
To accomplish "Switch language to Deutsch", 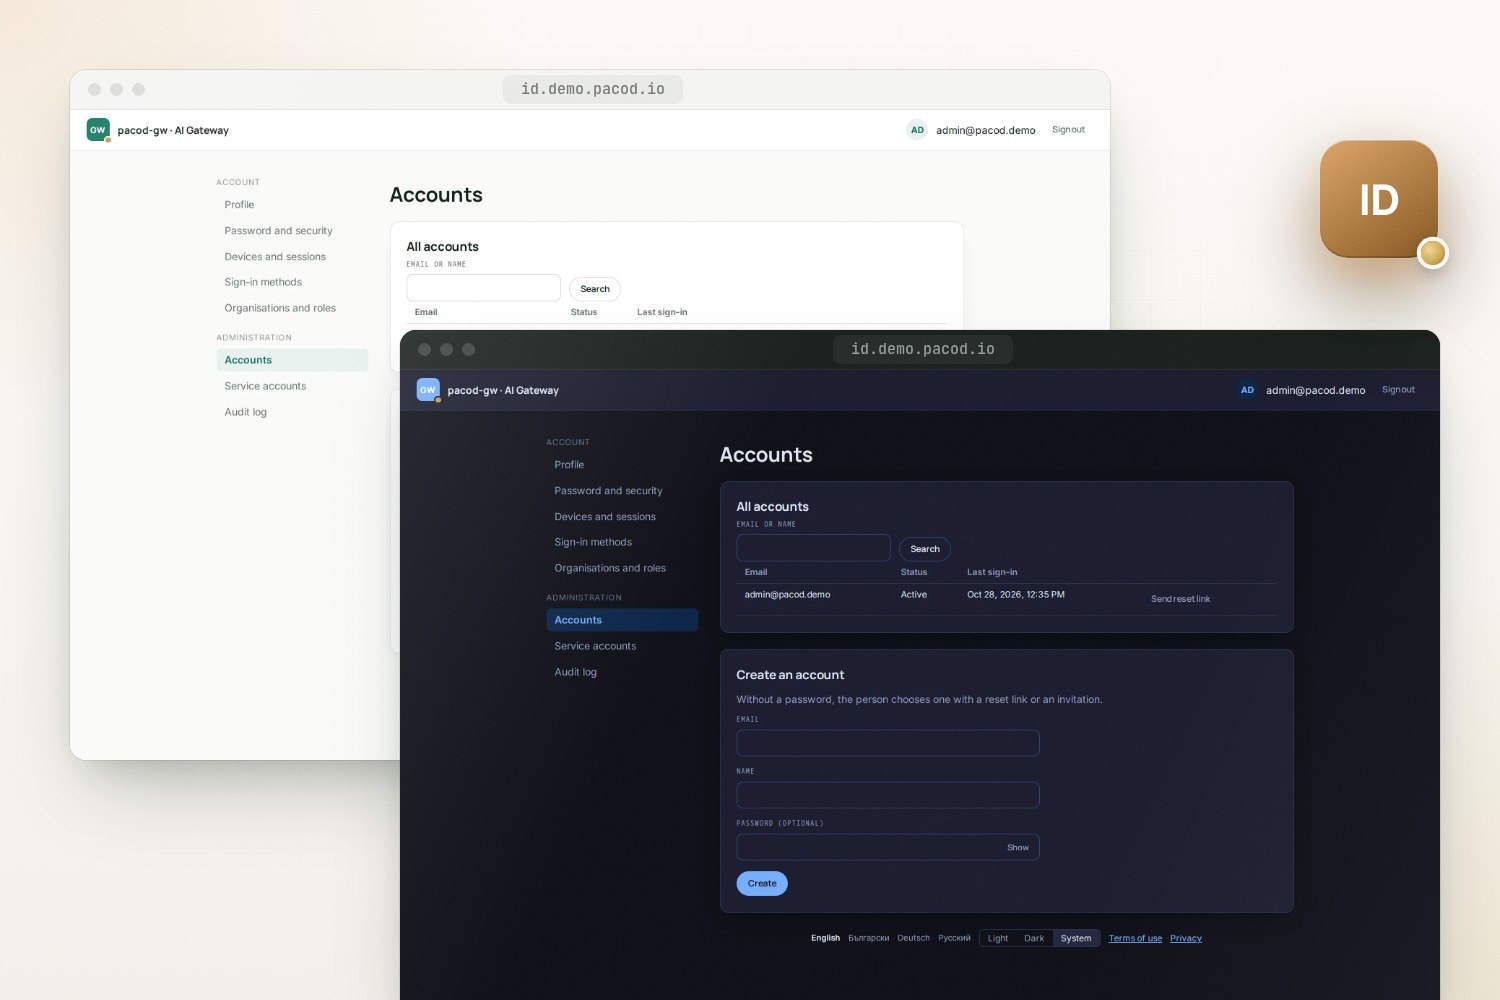I will tap(913, 938).
